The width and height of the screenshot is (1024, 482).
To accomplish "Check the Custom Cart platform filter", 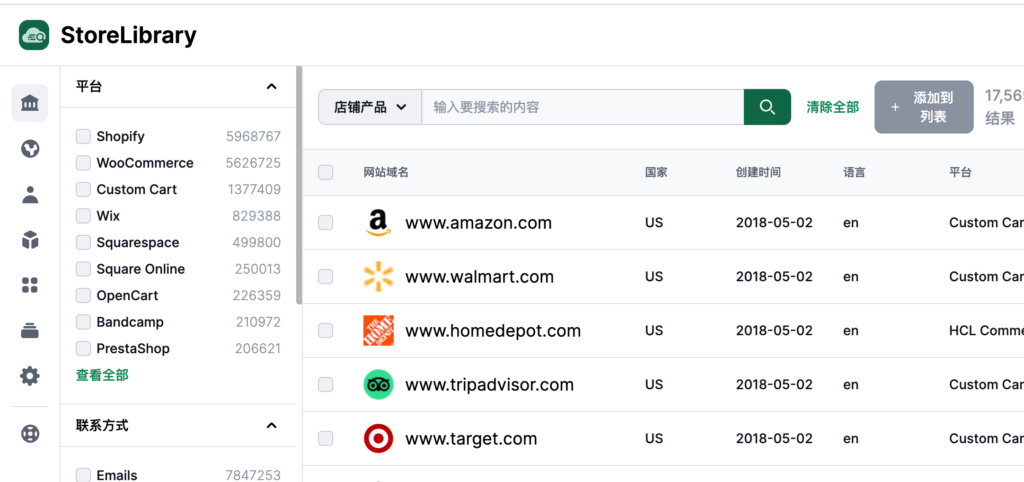I will tap(83, 189).
